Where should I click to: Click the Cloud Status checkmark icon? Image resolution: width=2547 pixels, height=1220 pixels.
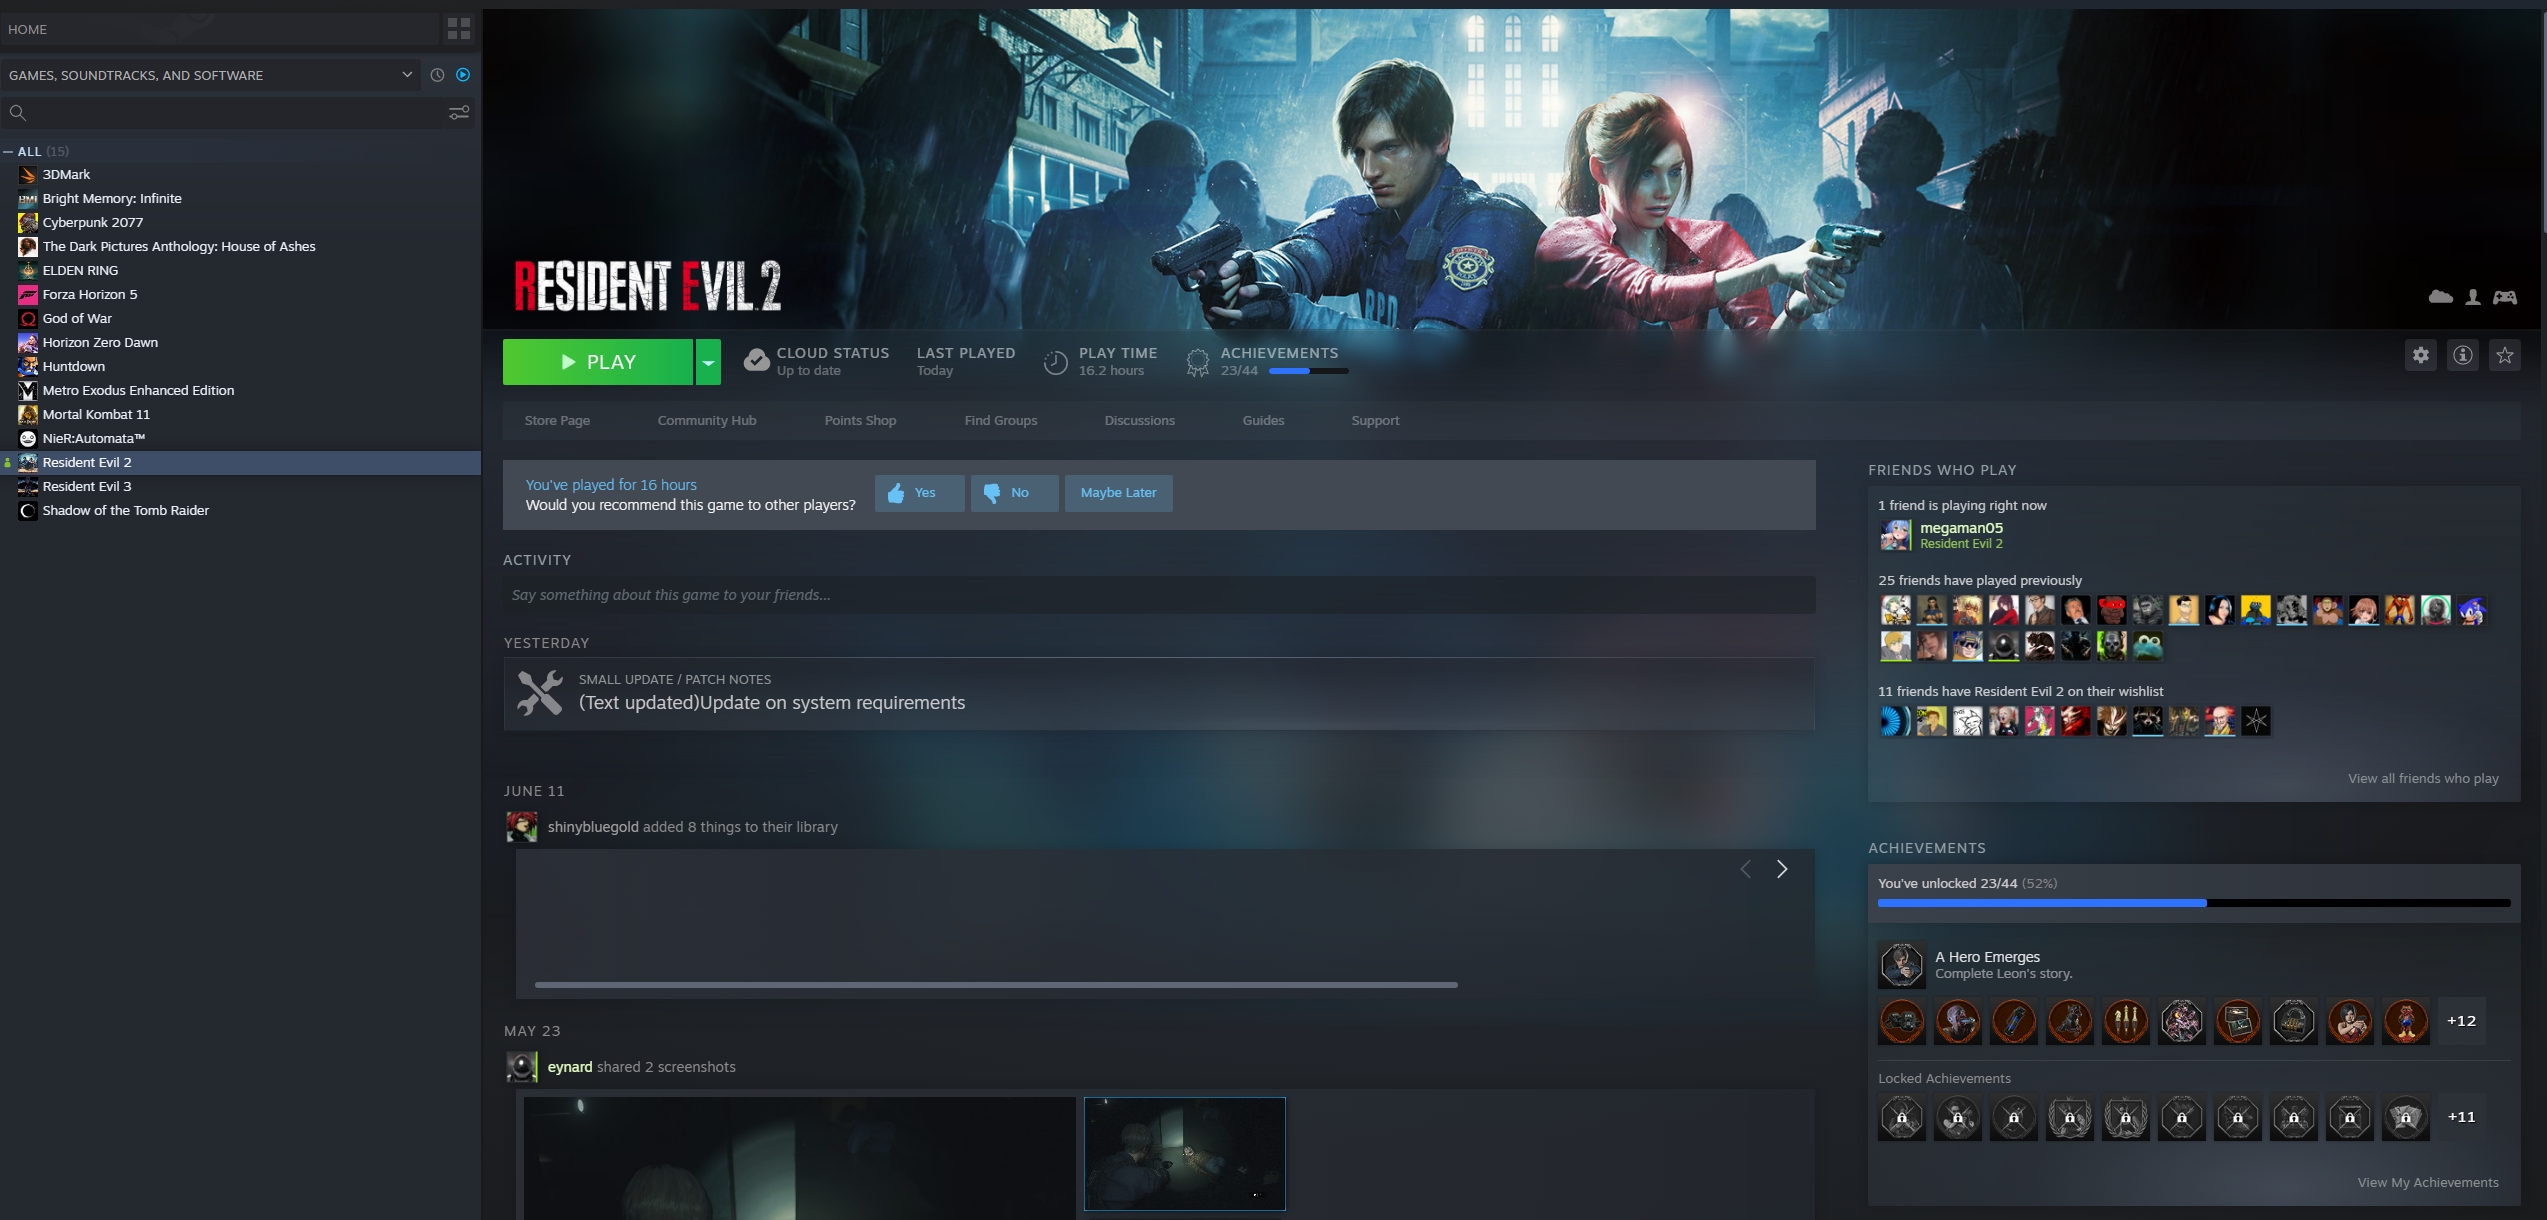point(756,361)
